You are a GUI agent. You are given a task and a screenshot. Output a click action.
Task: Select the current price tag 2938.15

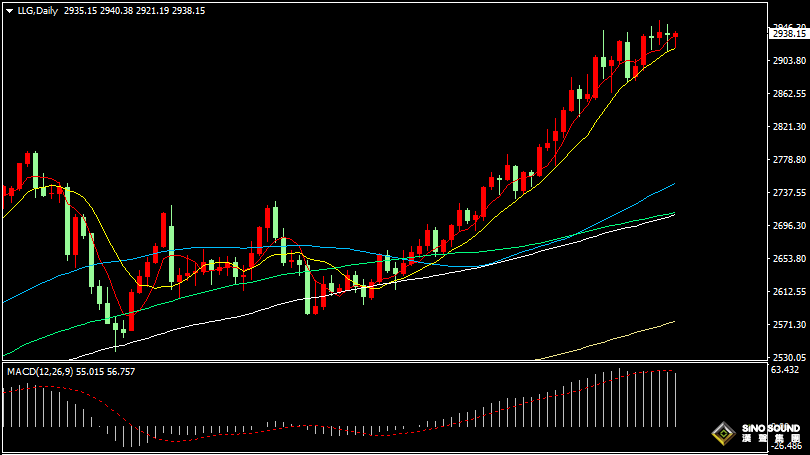[788, 34]
